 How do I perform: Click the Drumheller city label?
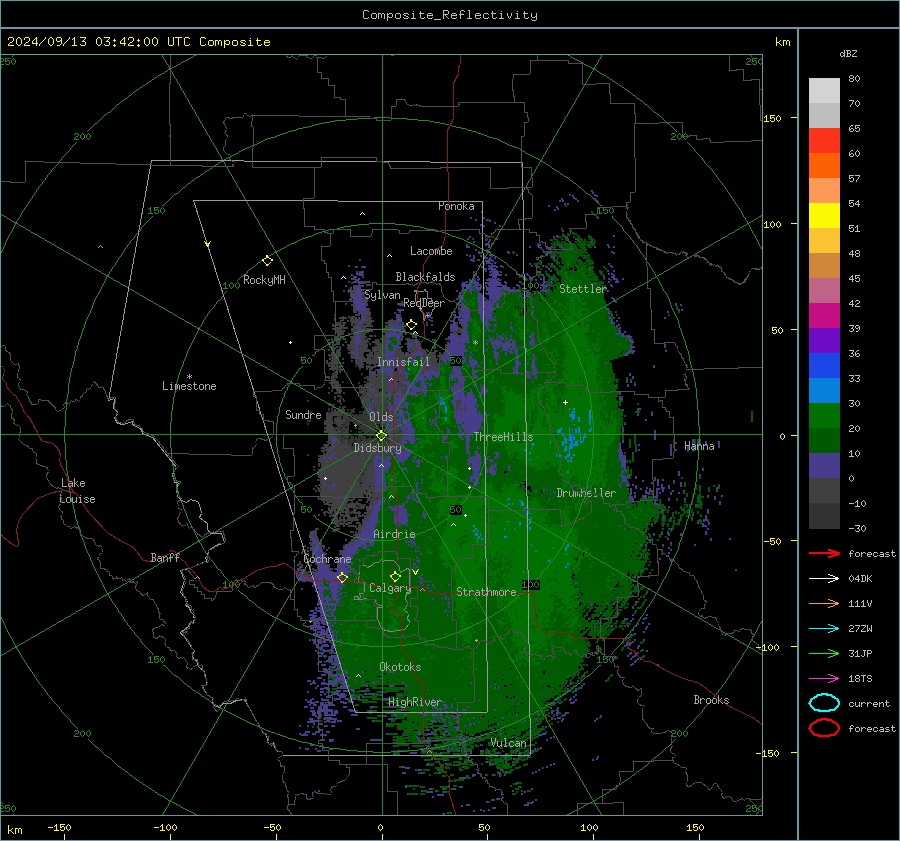point(586,493)
